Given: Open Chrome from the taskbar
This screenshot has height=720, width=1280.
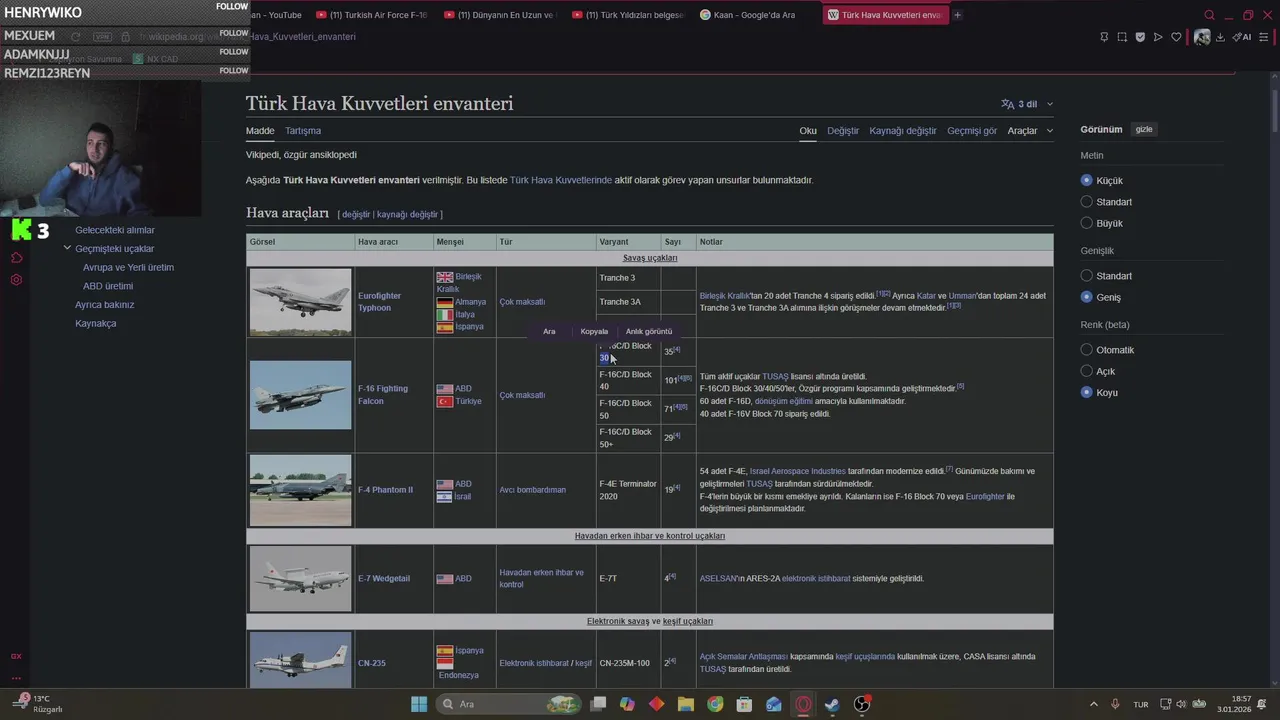Looking at the screenshot, I should click(715, 704).
